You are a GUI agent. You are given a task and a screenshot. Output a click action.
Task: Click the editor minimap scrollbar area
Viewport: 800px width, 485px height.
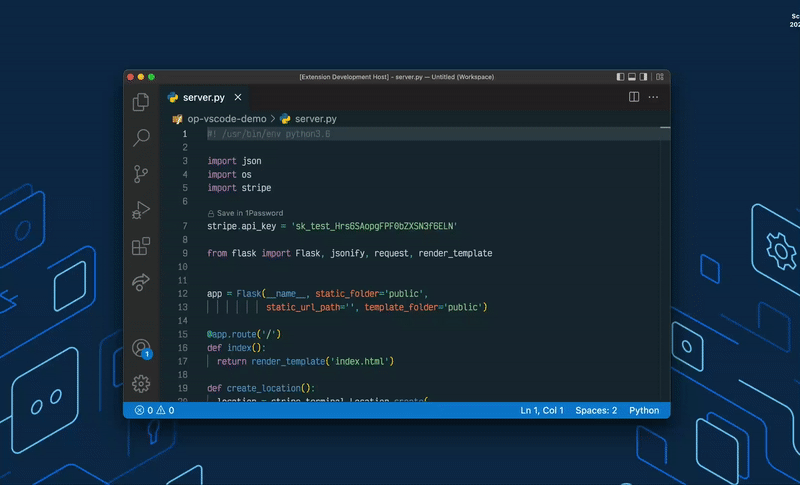click(665, 263)
